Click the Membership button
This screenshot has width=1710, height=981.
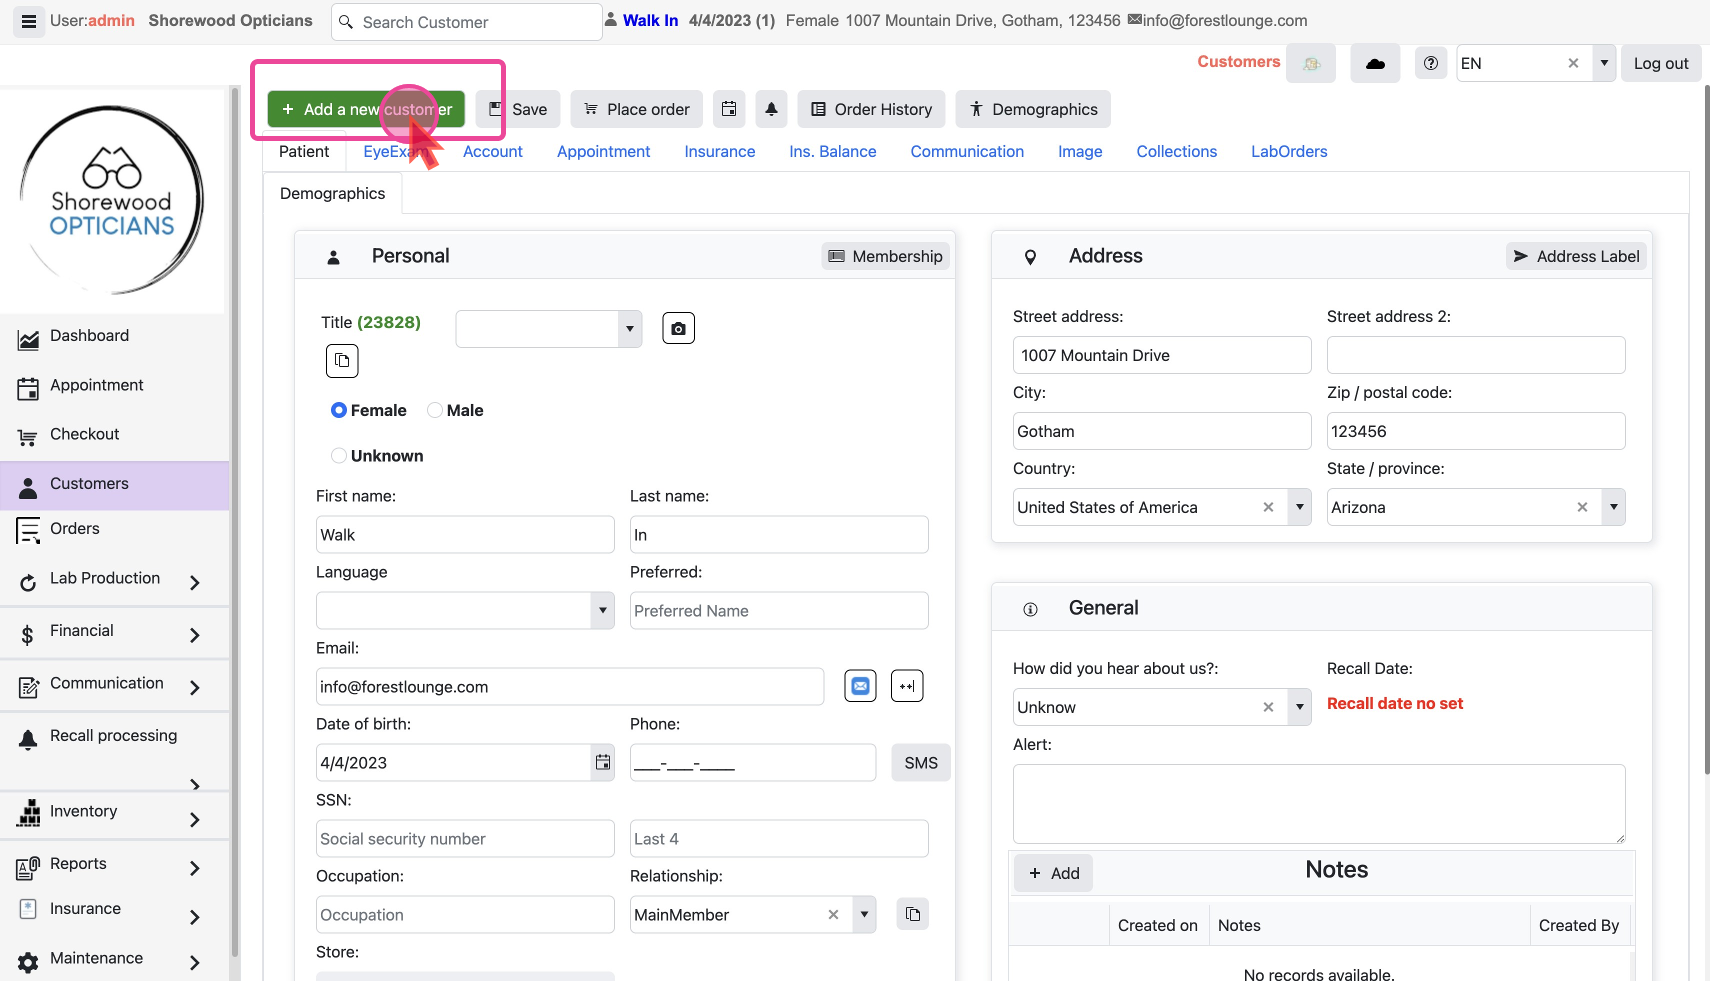click(x=885, y=256)
